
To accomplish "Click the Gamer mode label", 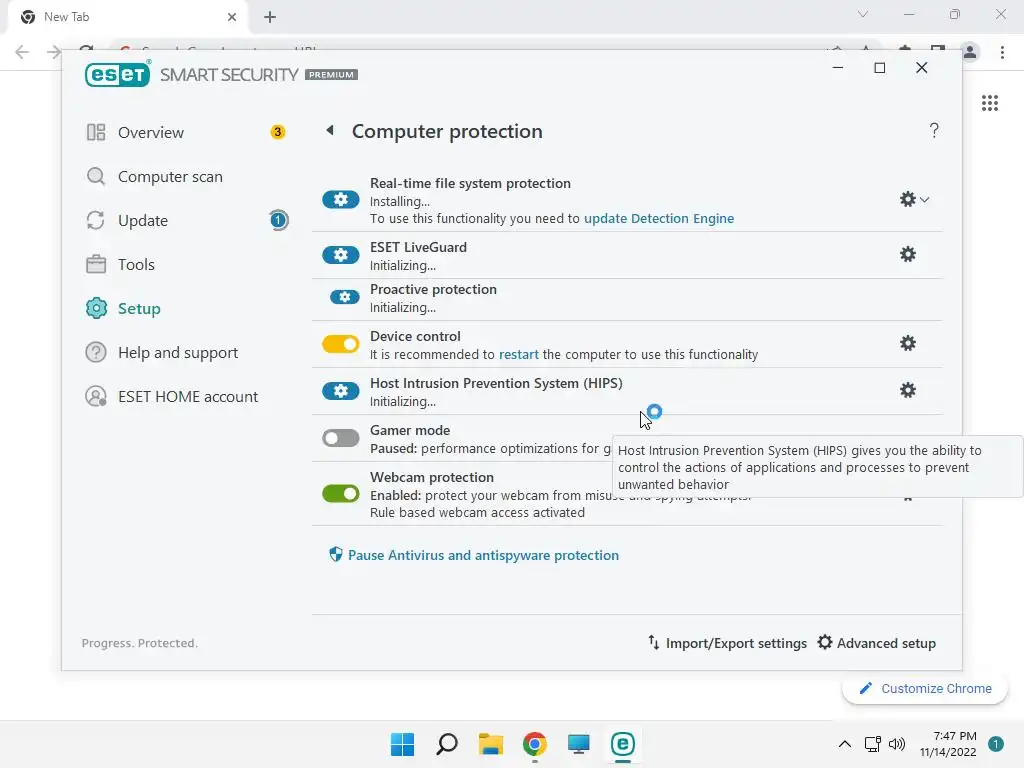I will [x=409, y=430].
